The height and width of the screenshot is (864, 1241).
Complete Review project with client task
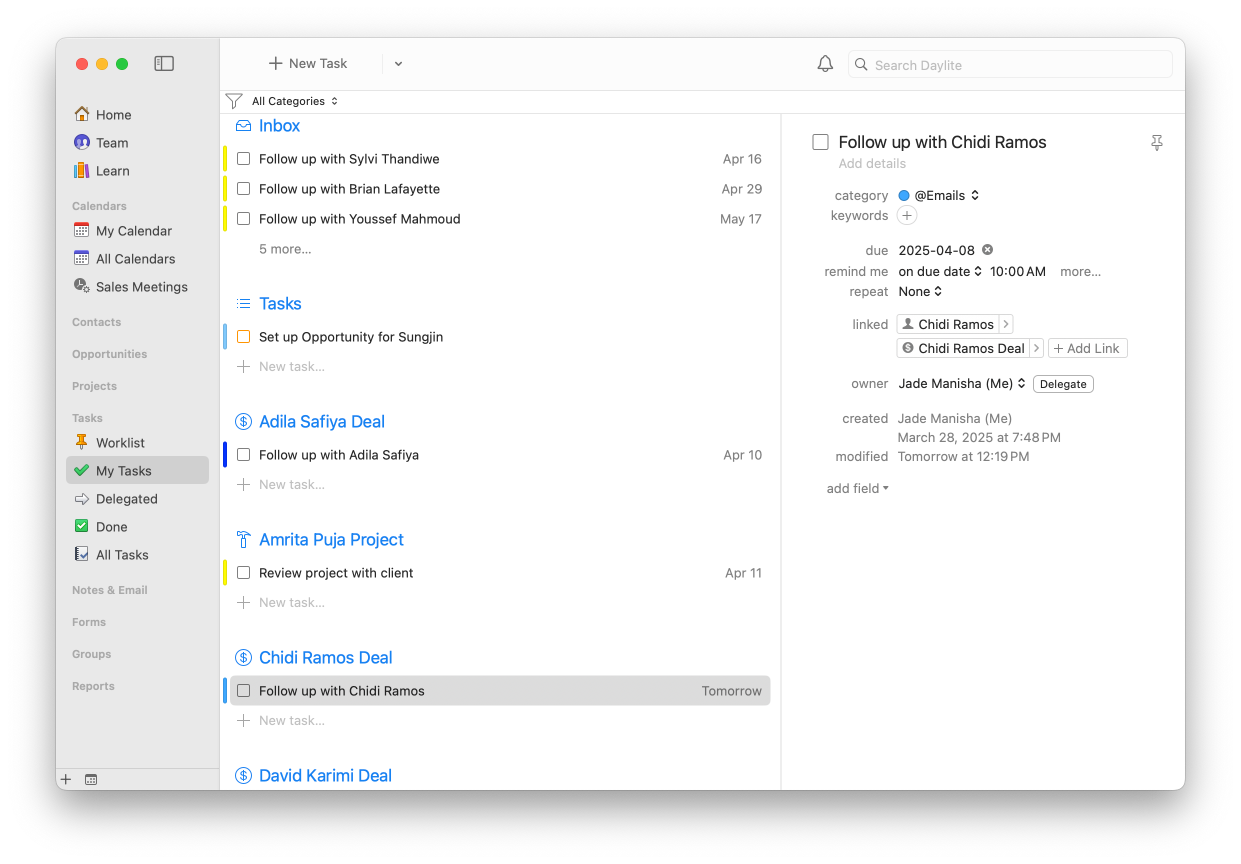(x=243, y=573)
